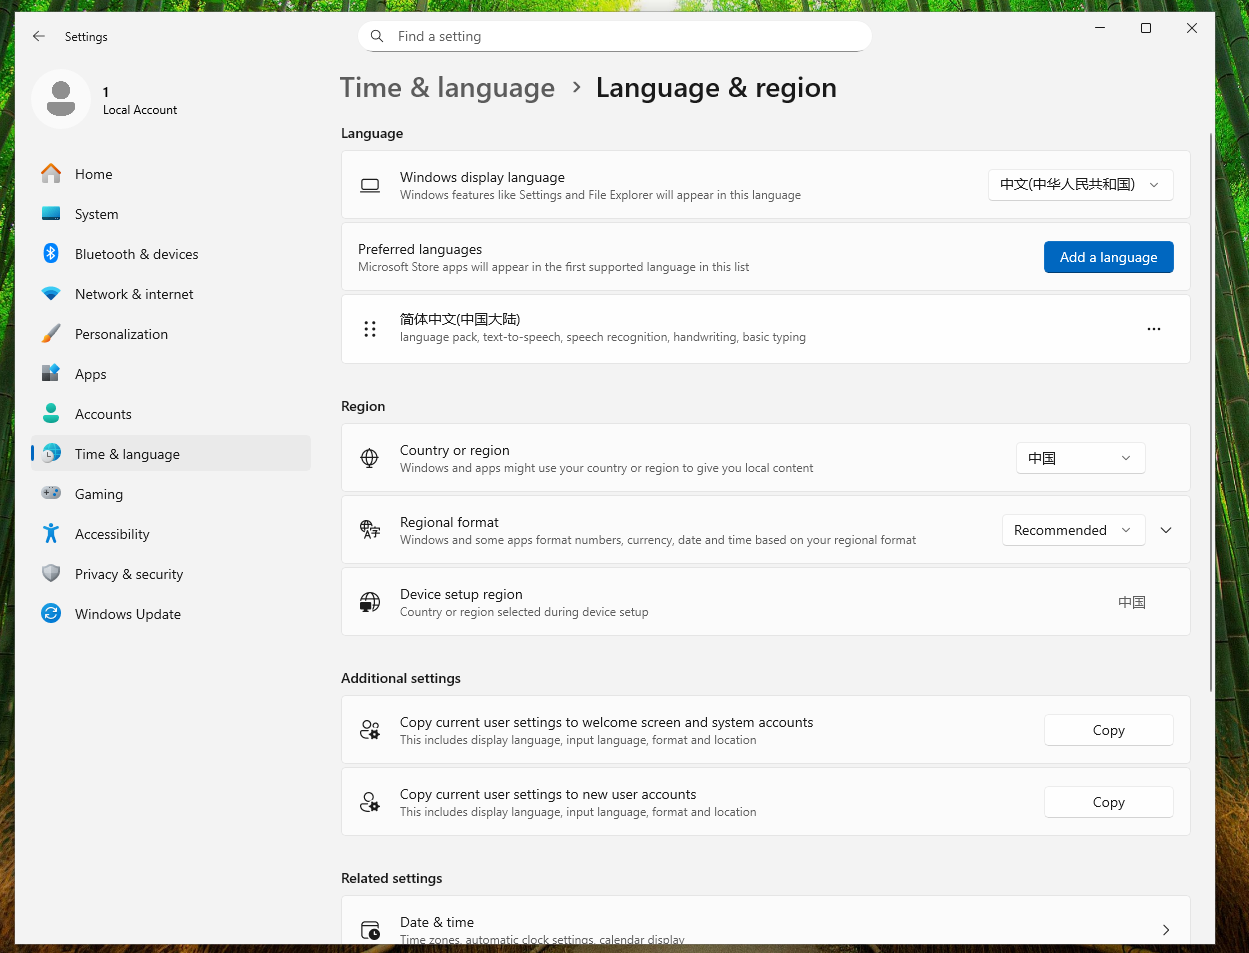The image size is (1249, 953).
Task: Copy settings to welcome screen and system accounts
Action: 1109,730
